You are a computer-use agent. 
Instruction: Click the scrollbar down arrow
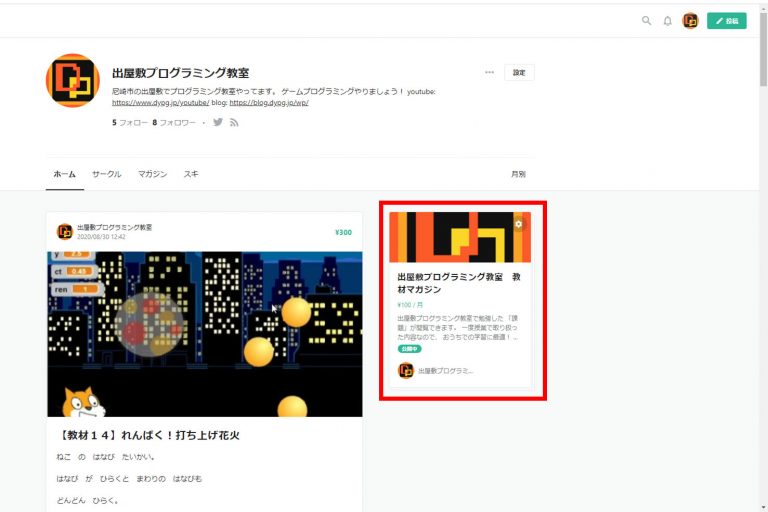coord(764,508)
